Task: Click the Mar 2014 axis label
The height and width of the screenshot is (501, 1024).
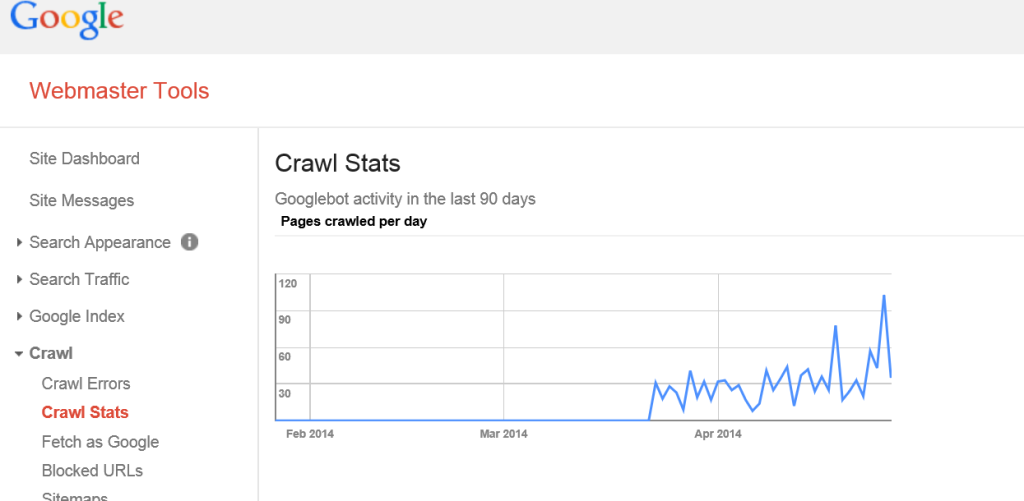Action: 504,434
